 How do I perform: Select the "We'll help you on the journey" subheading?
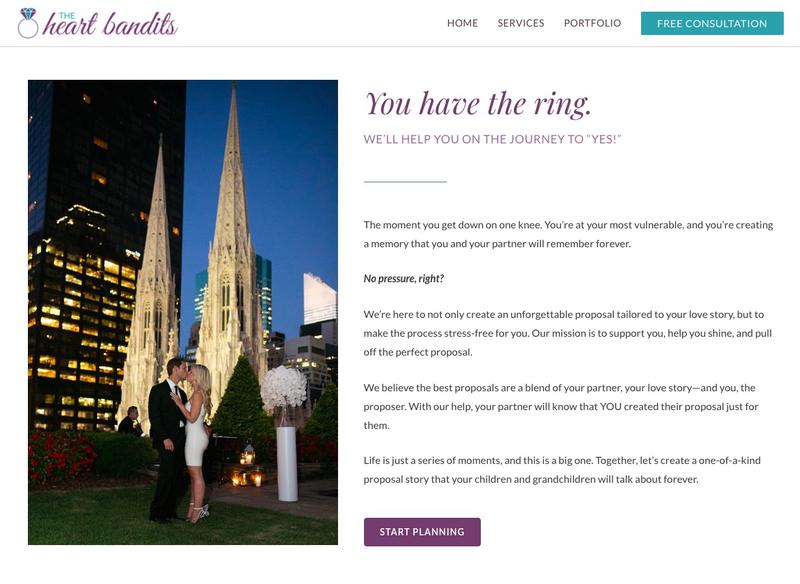493,139
